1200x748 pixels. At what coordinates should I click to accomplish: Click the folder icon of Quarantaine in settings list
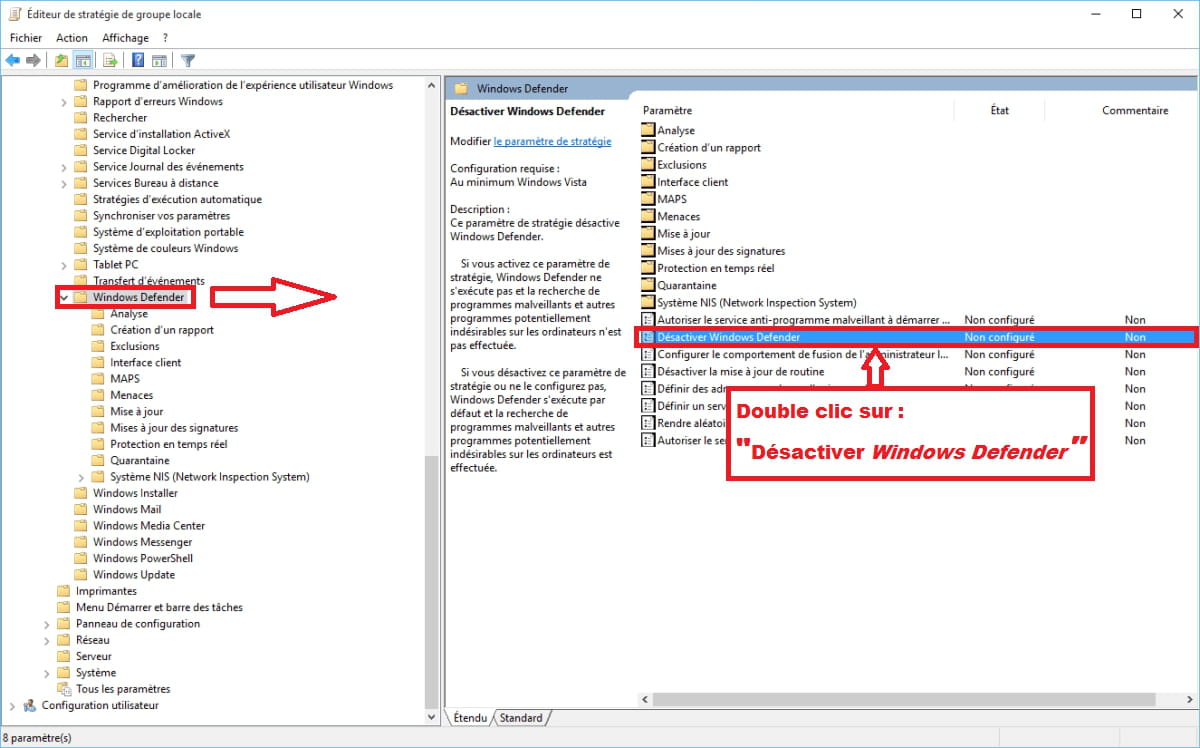pos(648,285)
